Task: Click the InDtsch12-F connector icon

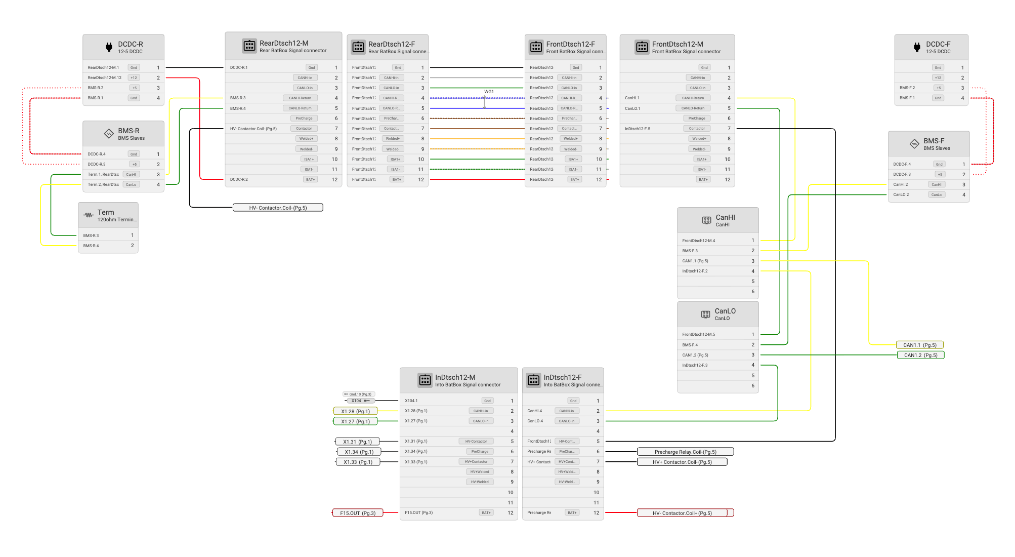Action: (533, 380)
